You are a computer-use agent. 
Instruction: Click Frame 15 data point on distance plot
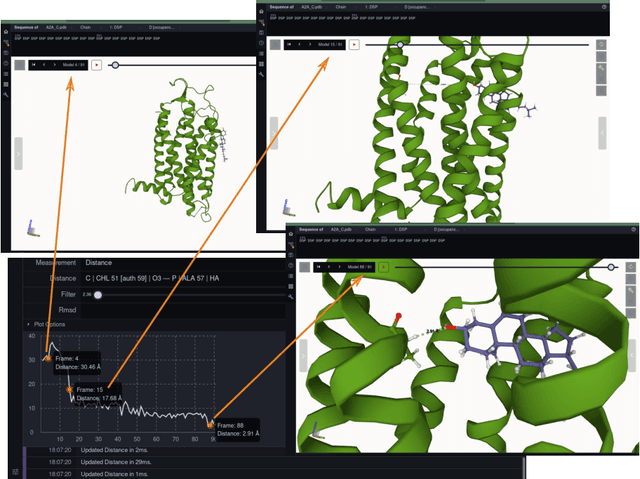pyautogui.click(x=69, y=390)
